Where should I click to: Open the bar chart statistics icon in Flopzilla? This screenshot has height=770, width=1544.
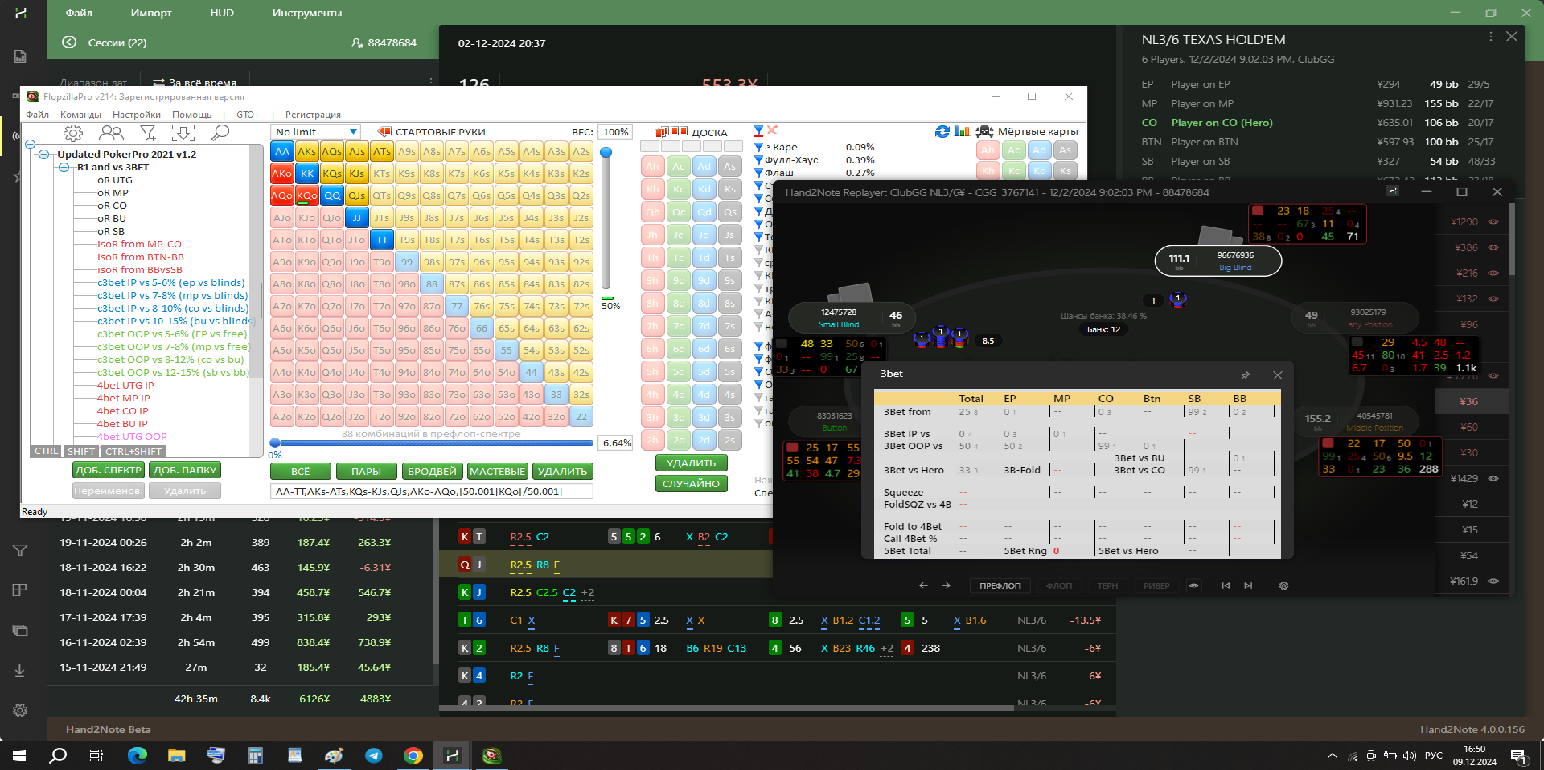(x=962, y=131)
